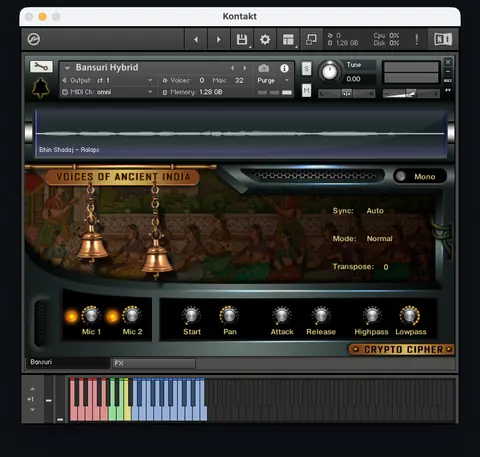Screen dimensions: 480x457
Task: Click the Crypto Cipher logo button
Action: point(402,349)
